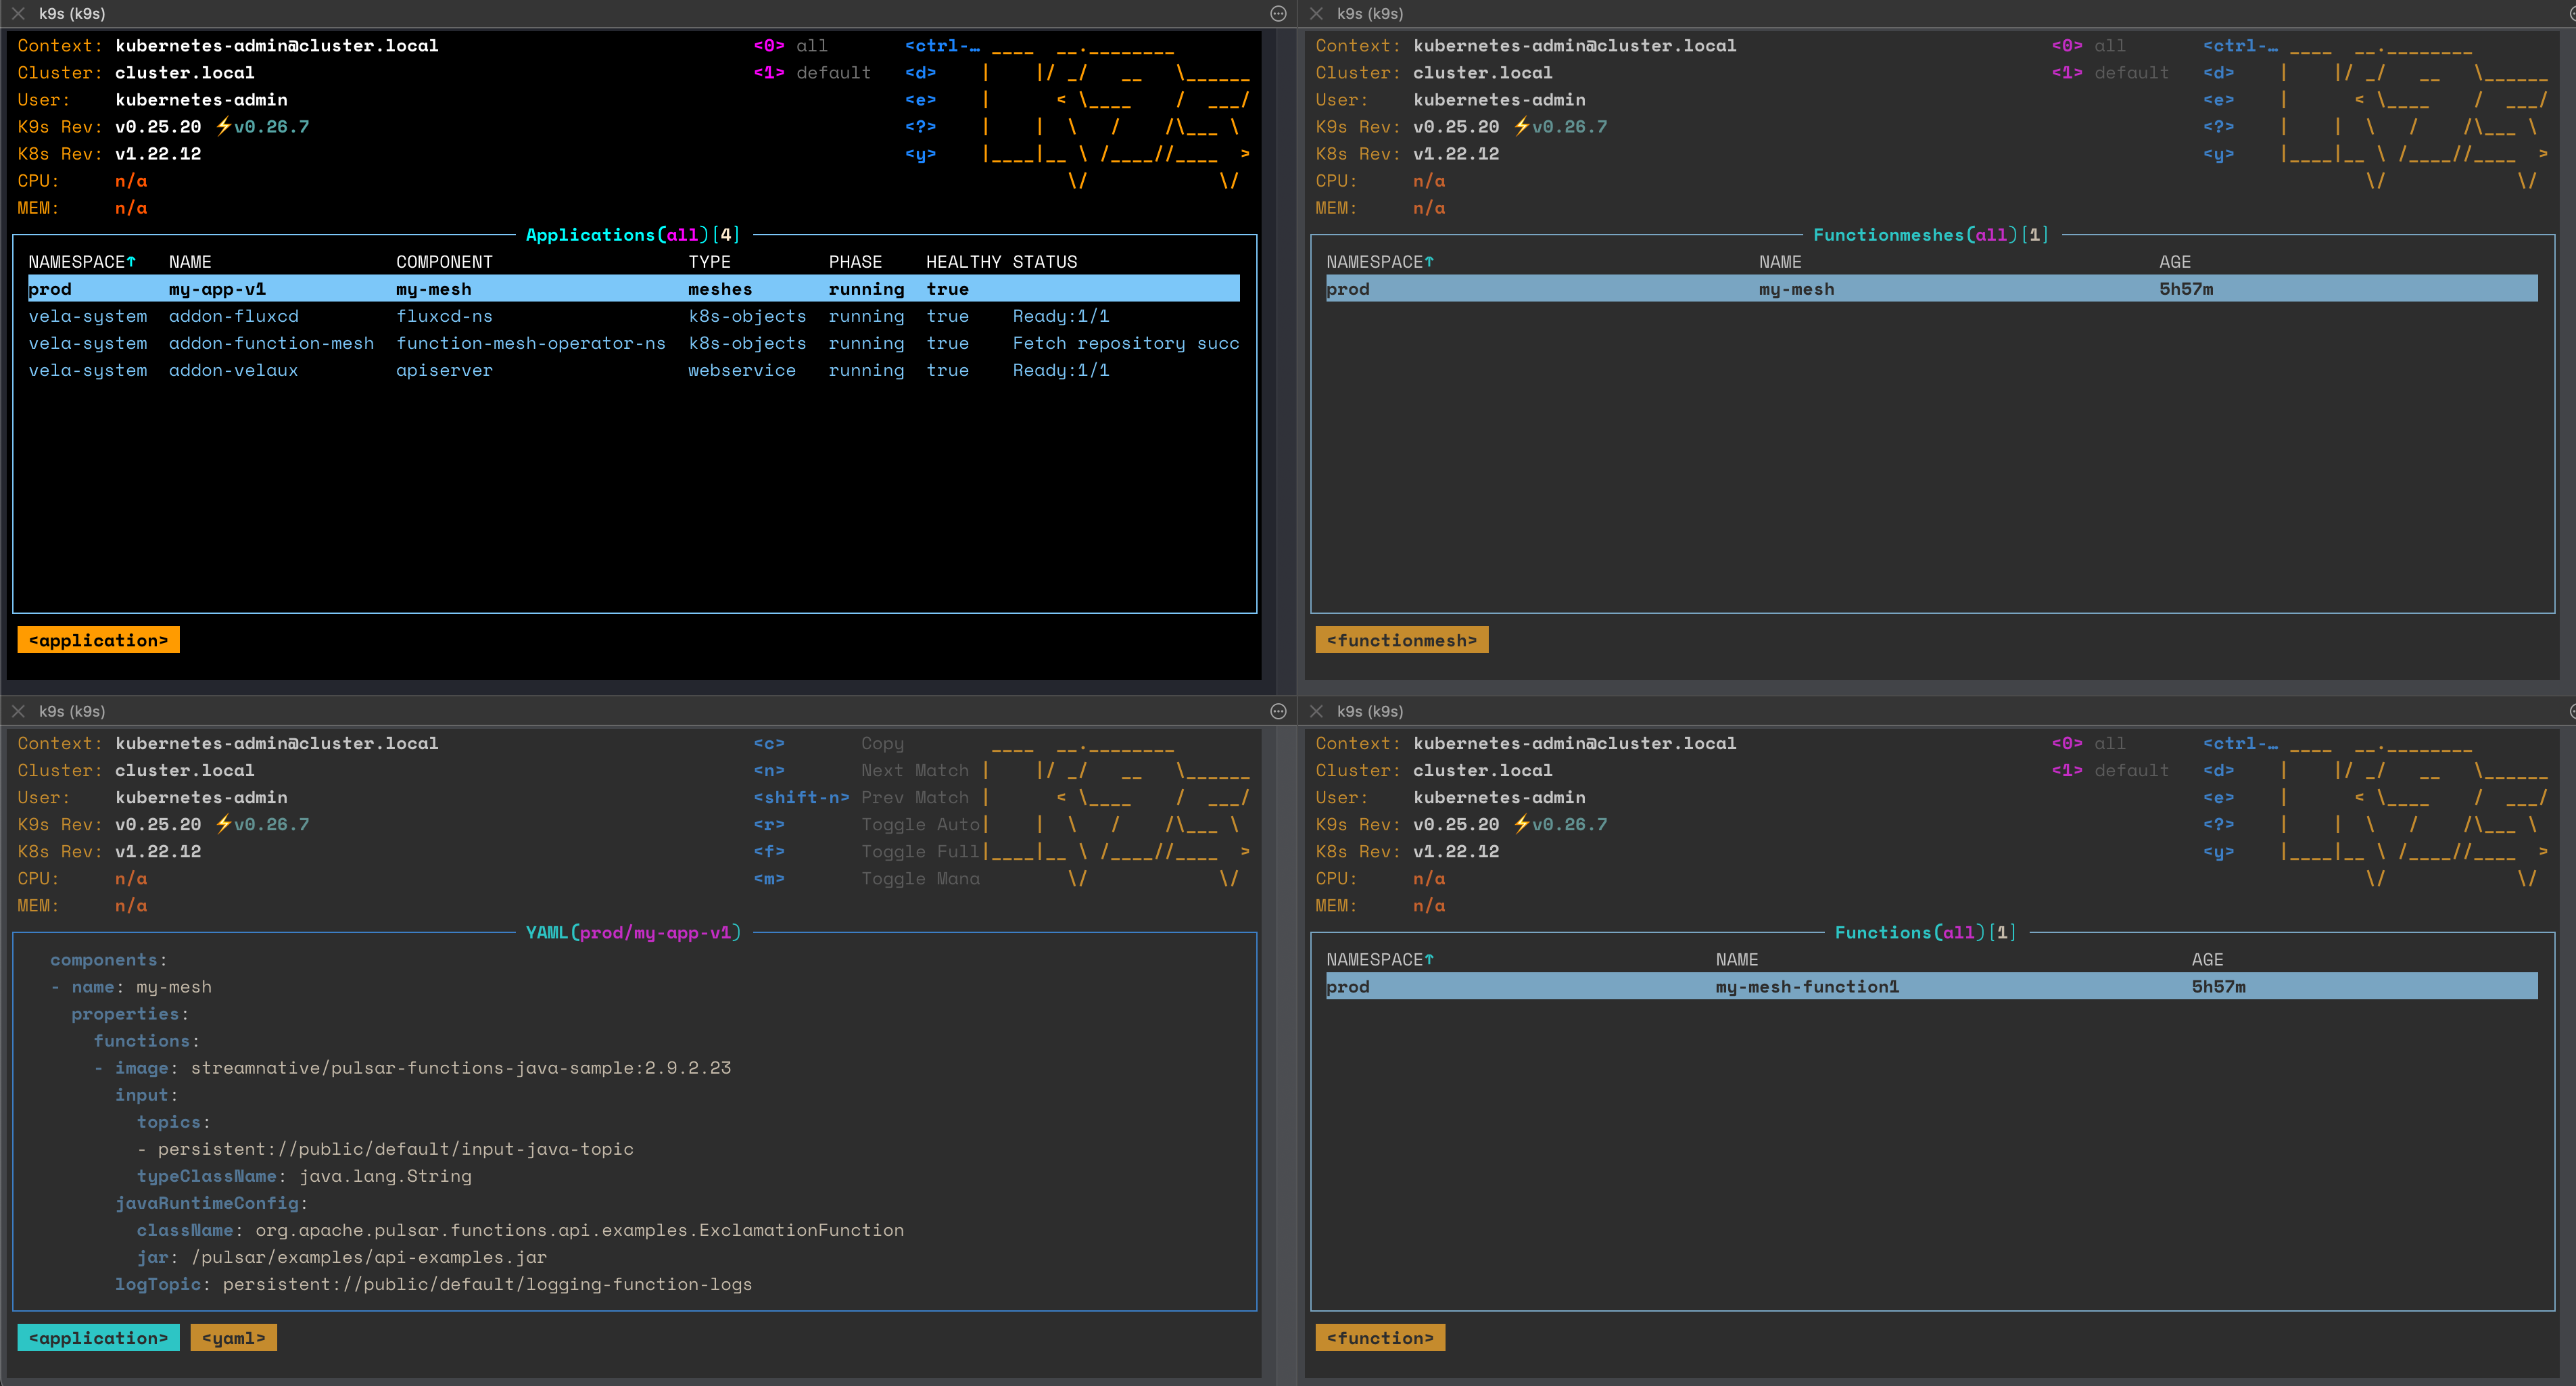
Task: Click the <yaml> breadcrumb tab
Action: click(233, 1338)
